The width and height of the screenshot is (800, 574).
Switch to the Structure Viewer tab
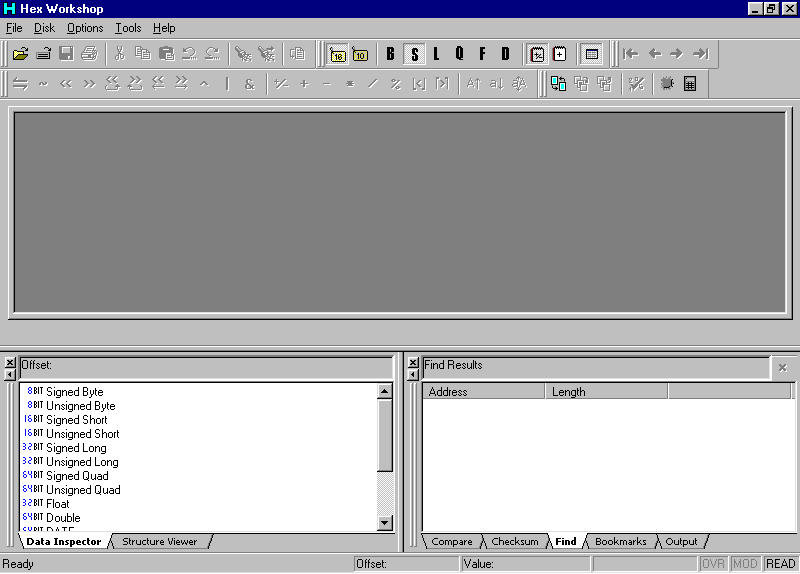(160, 542)
